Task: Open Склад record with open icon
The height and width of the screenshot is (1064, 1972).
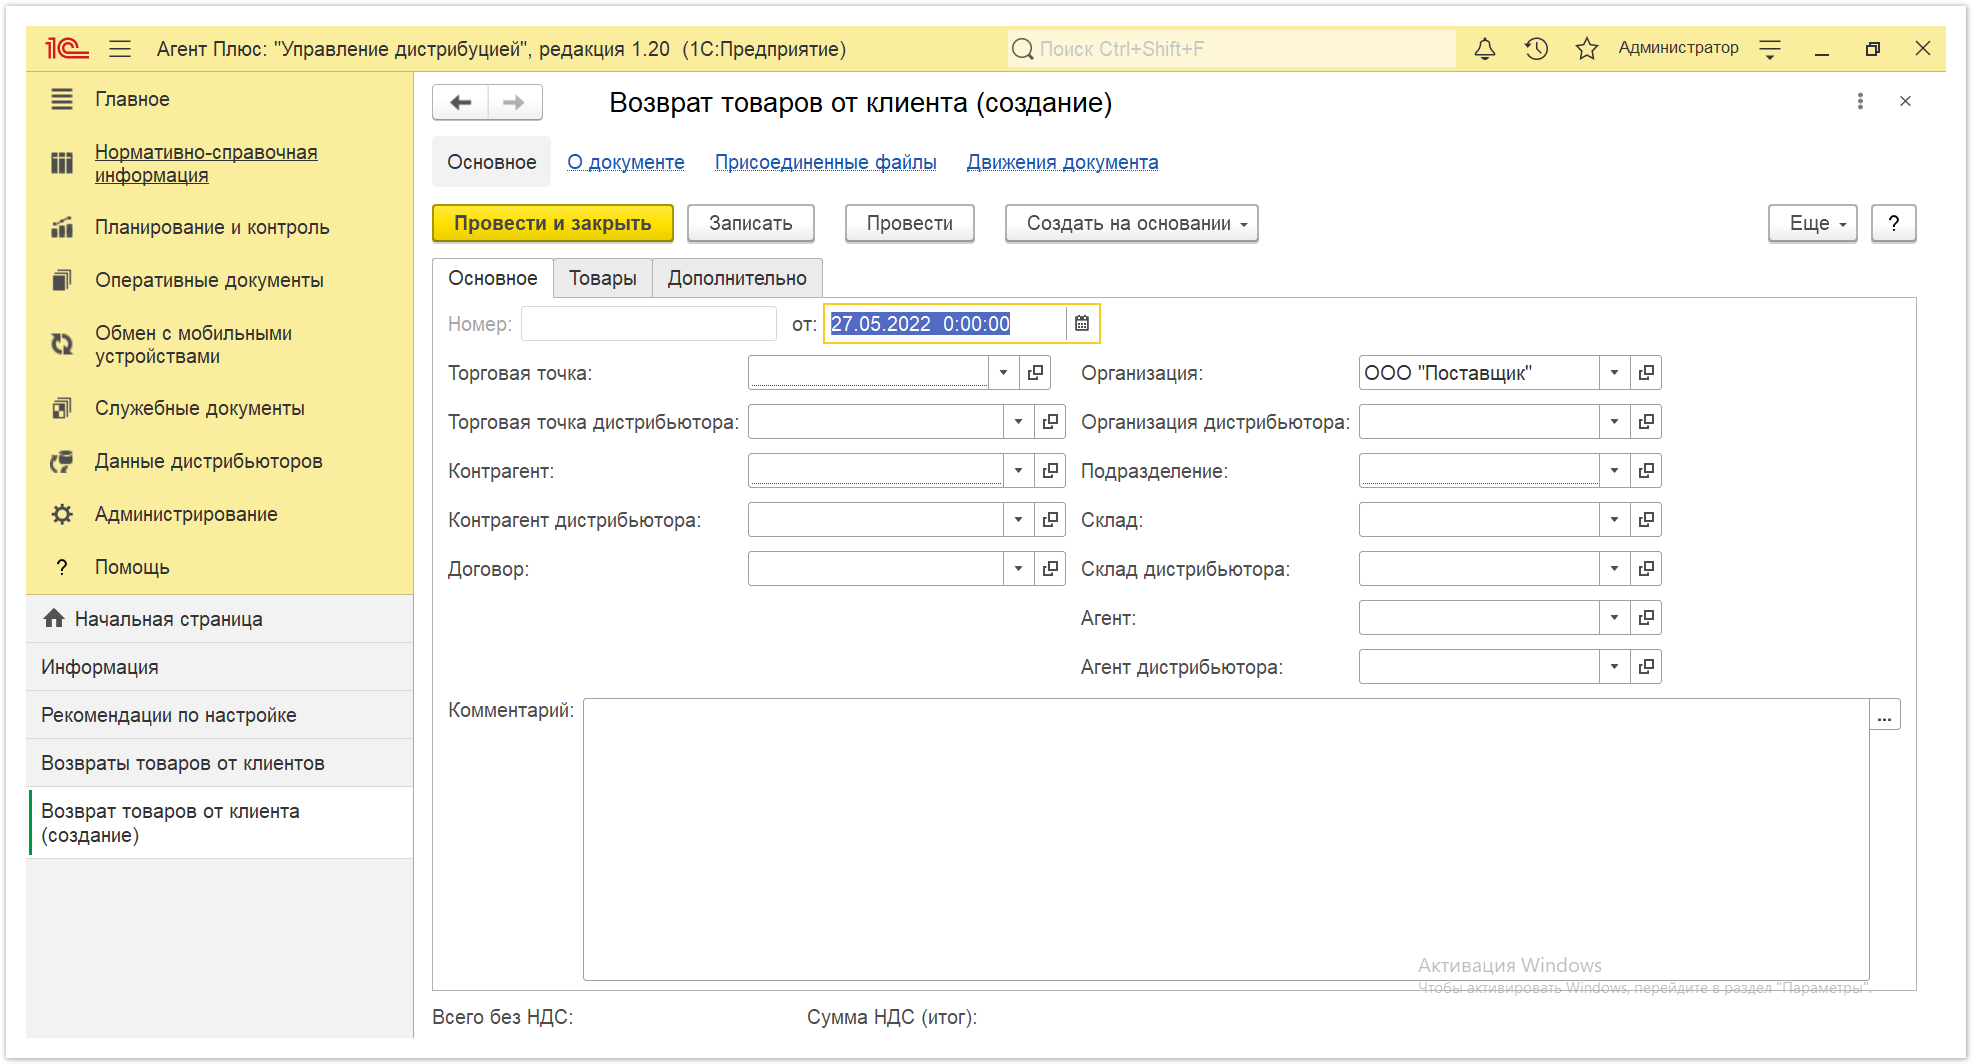Action: click(1646, 520)
